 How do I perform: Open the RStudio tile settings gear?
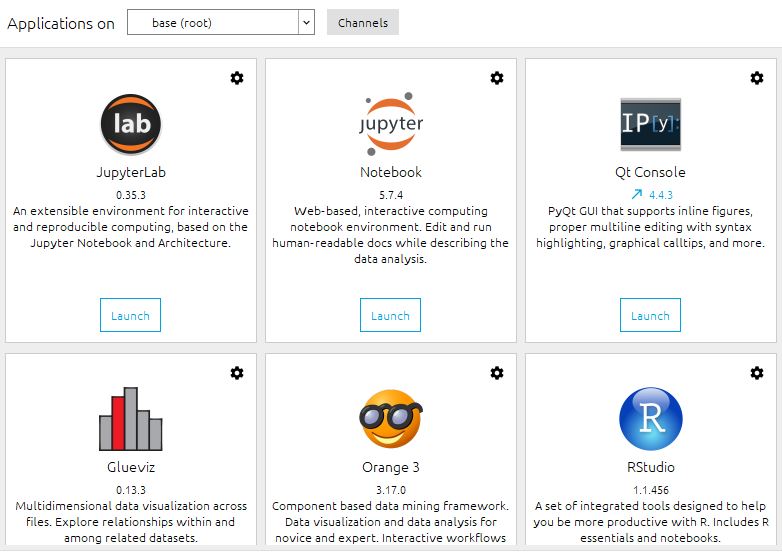click(x=757, y=373)
